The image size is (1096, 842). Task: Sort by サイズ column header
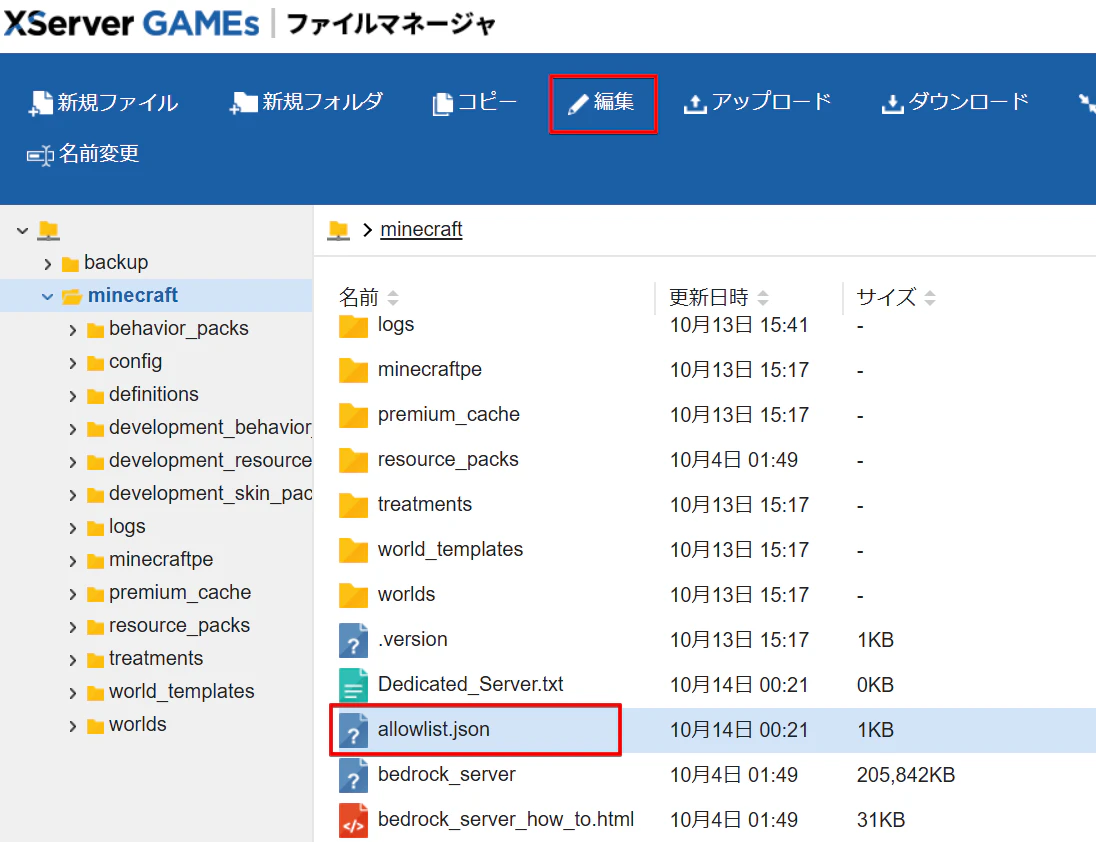tap(896, 298)
